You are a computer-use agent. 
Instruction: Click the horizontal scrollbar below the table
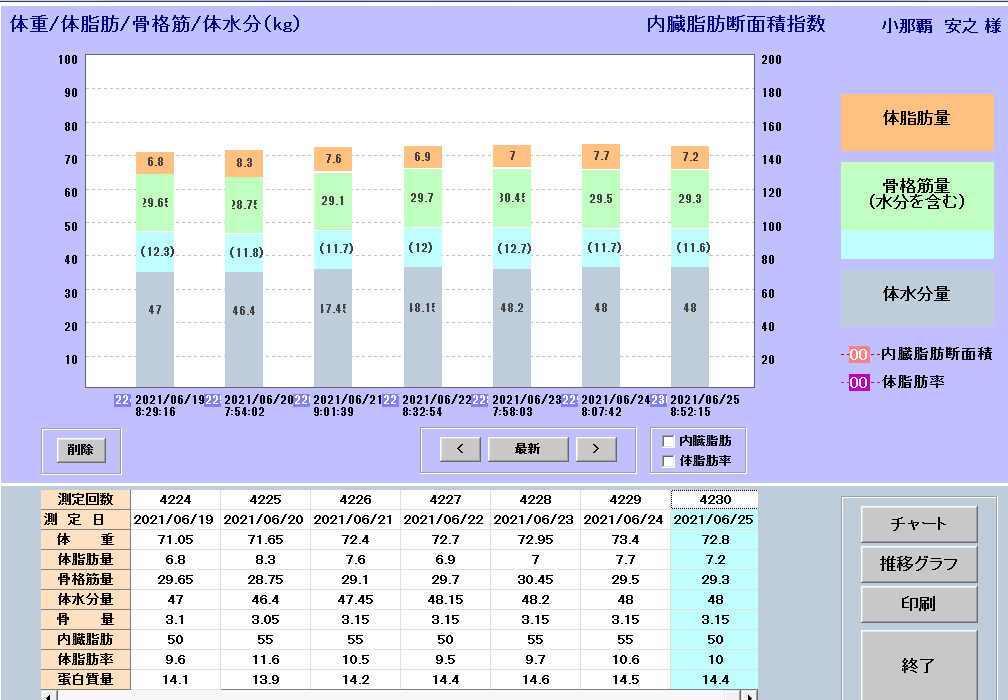(400, 694)
